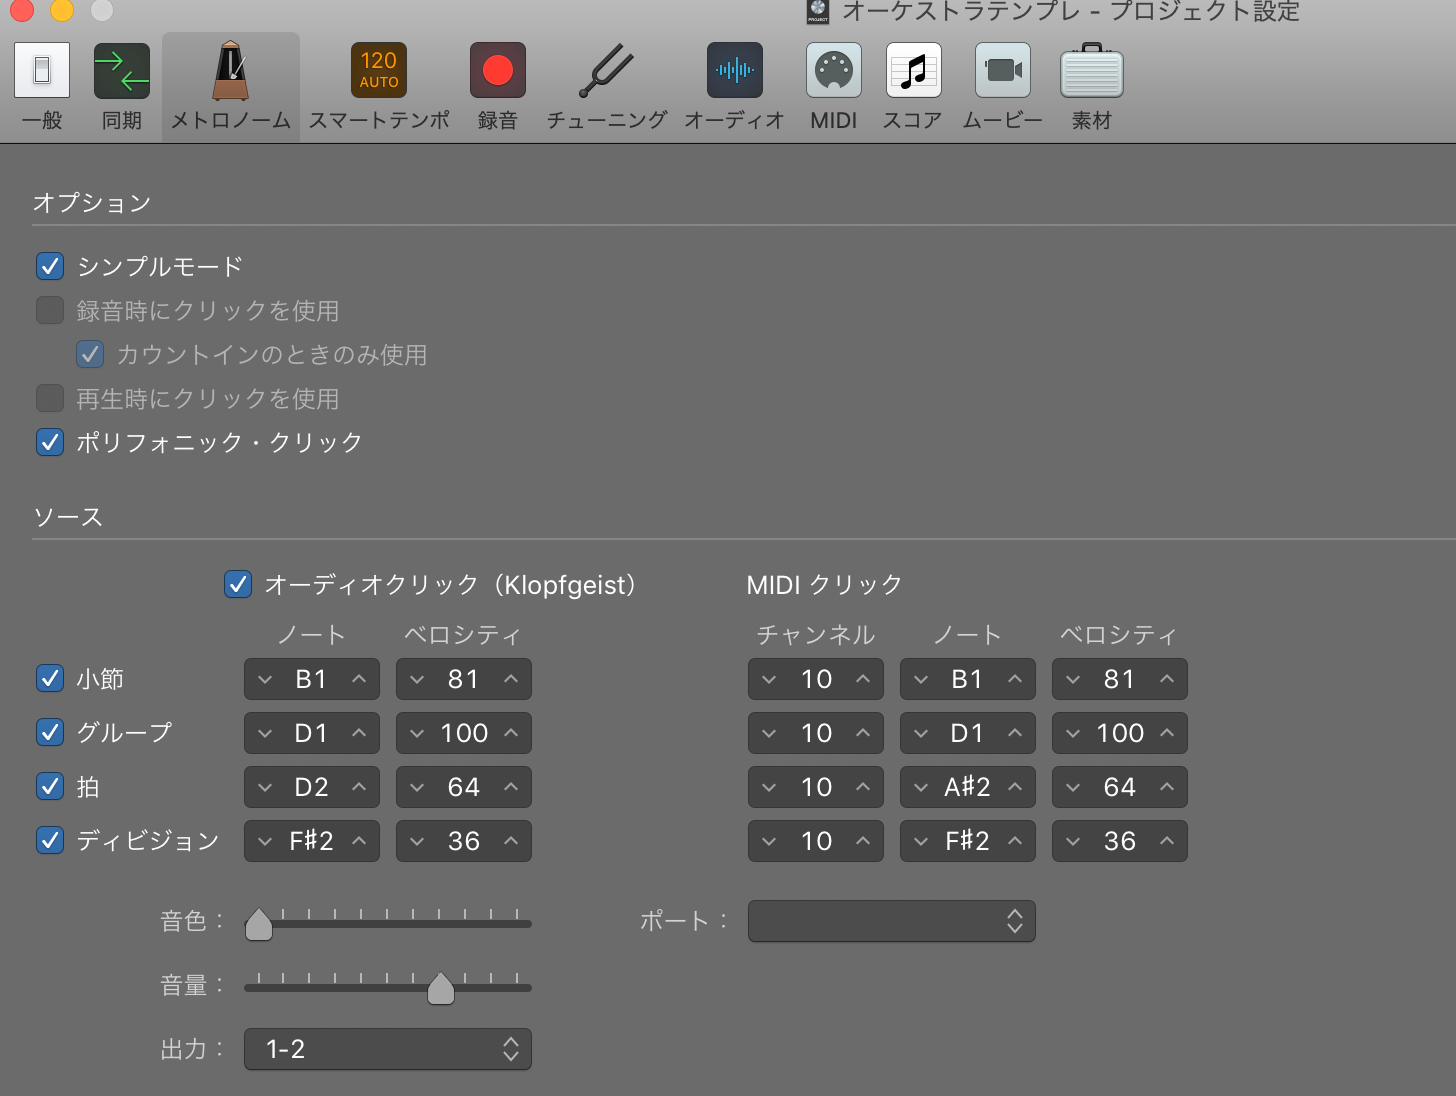This screenshot has width=1456, height=1096.
Task: Open the ポート port dropdown
Action: tap(892, 921)
